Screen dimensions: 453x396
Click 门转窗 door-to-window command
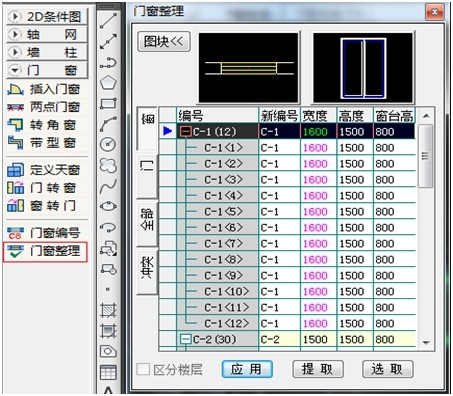[43, 188]
